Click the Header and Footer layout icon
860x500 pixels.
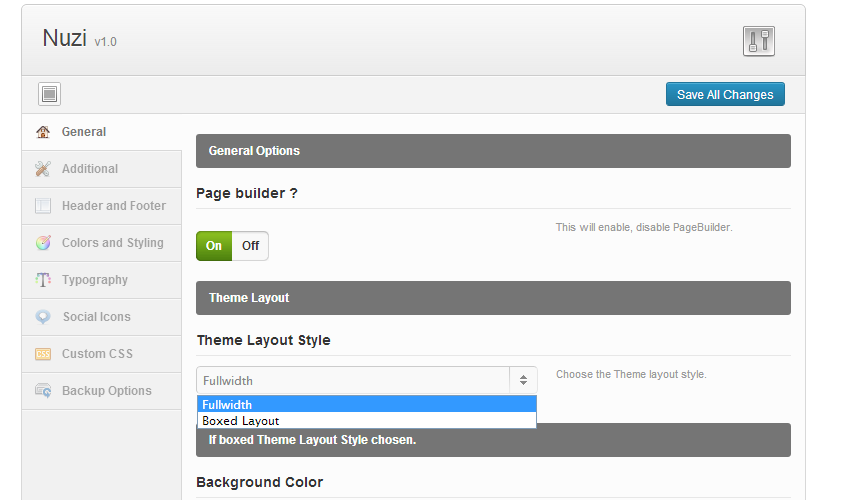pos(43,206)
